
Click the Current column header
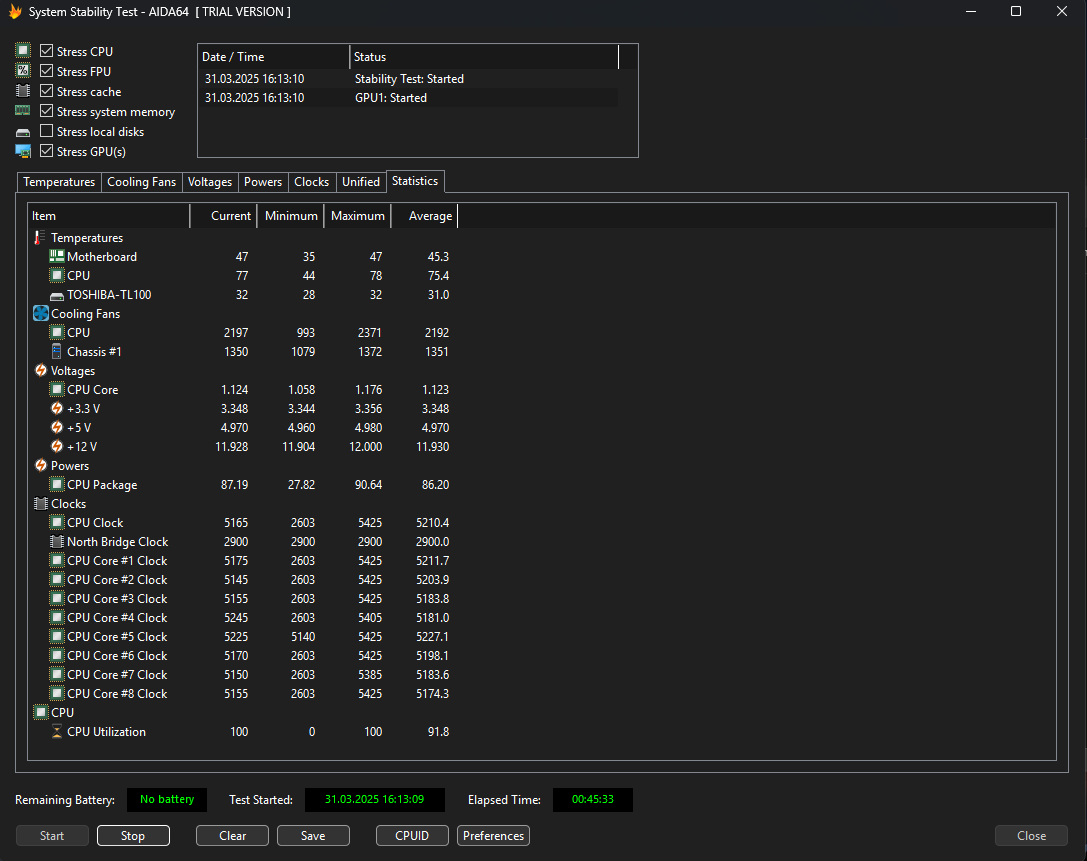point(223,216)
